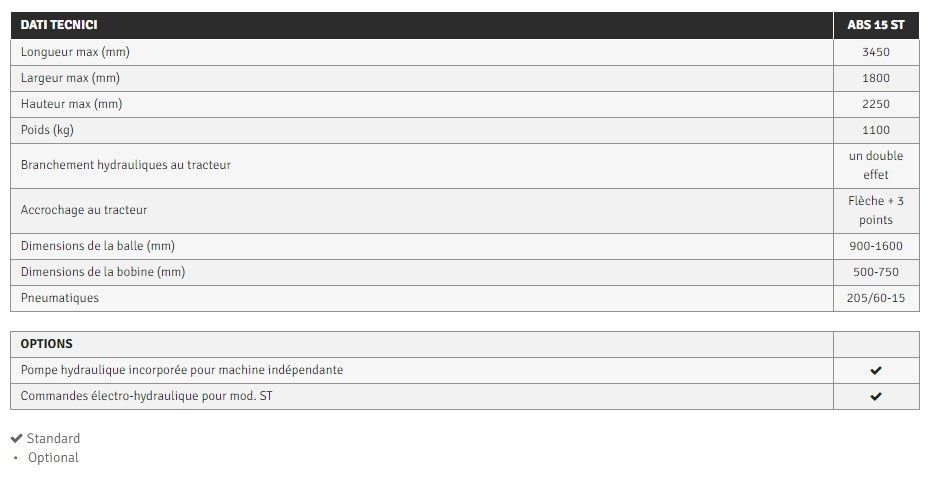Click the checkmark for Pompe hydraulique incorporée
944x482 pixels.
pos(875,370)
